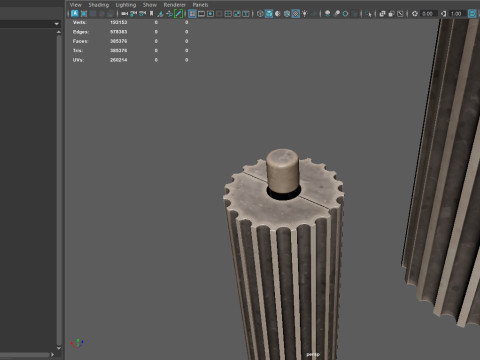The width and height of the screenshot is (480, 360).
Task: Click the X-Ray Joints icon
Action: point(400,13)
